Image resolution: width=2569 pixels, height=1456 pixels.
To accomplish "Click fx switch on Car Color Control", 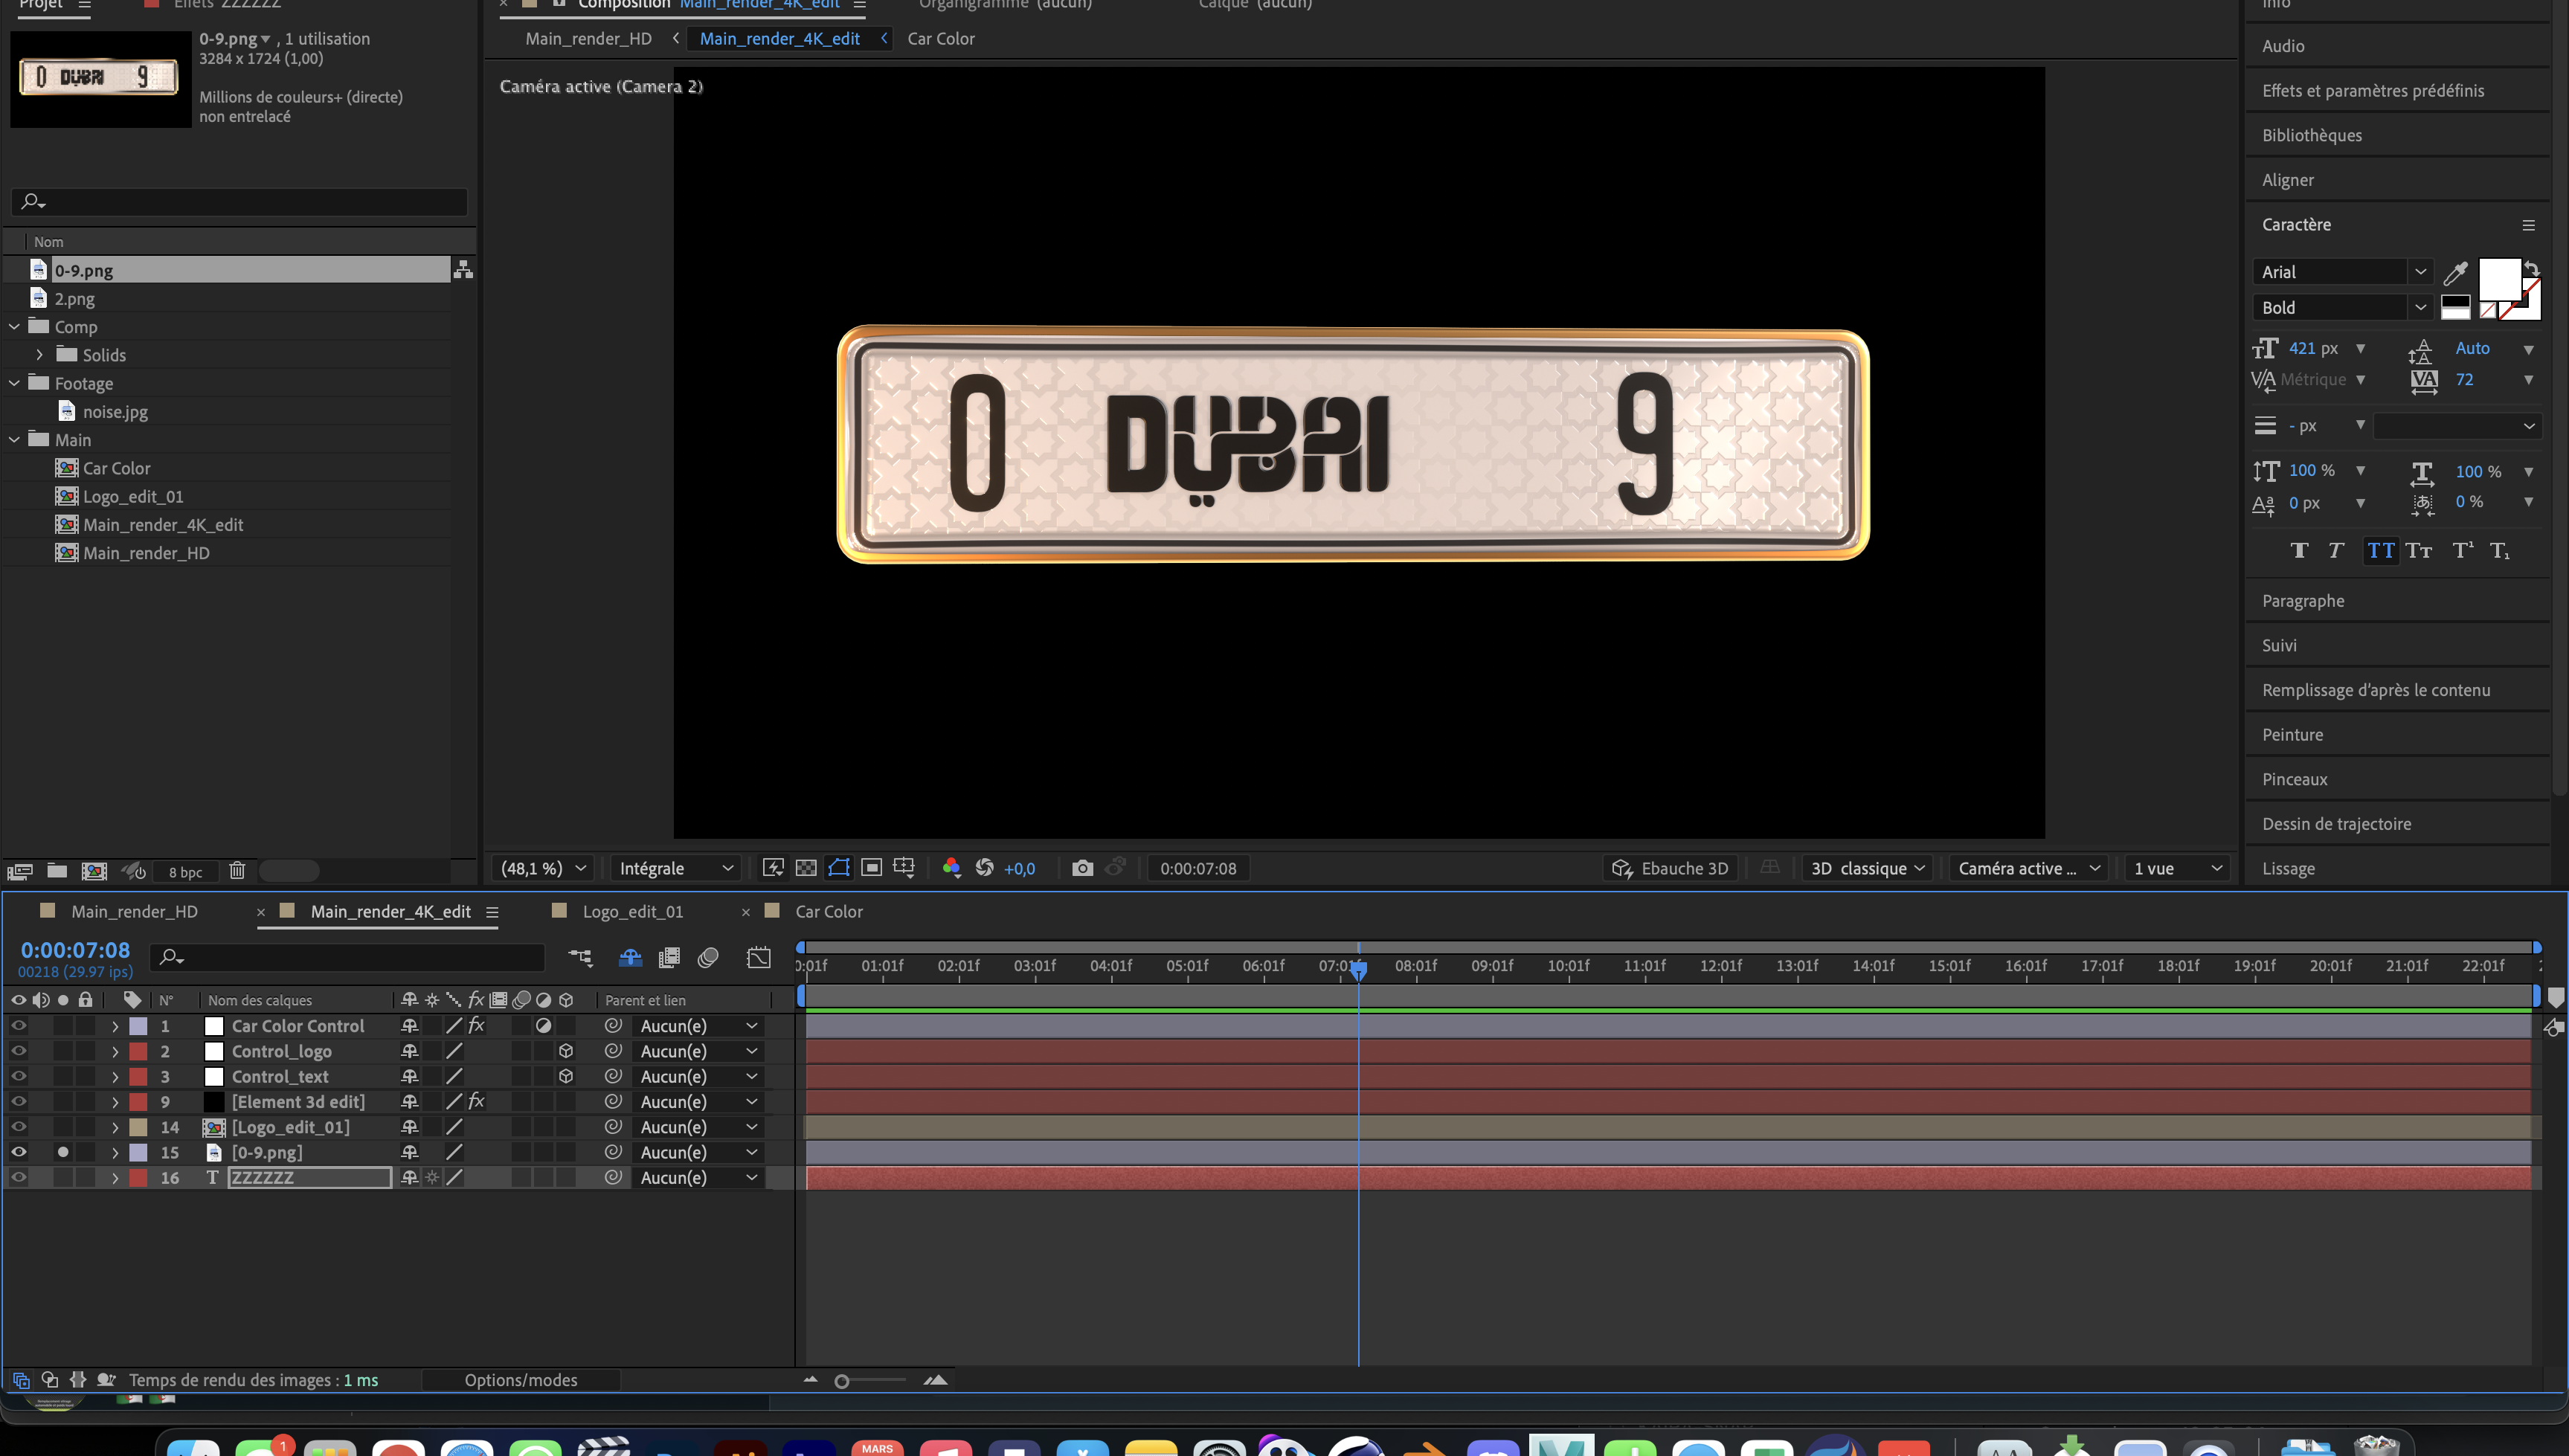I will 476,1026.
